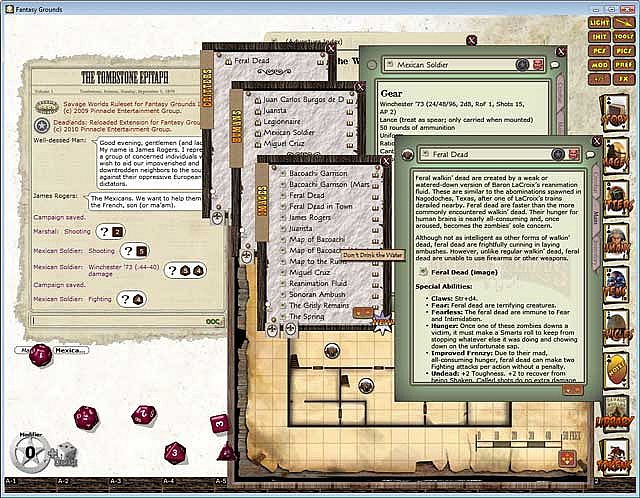Viewport: 640px width, 498px height.
Task: Open the Story card in sidebar
Action: (616, 113)
